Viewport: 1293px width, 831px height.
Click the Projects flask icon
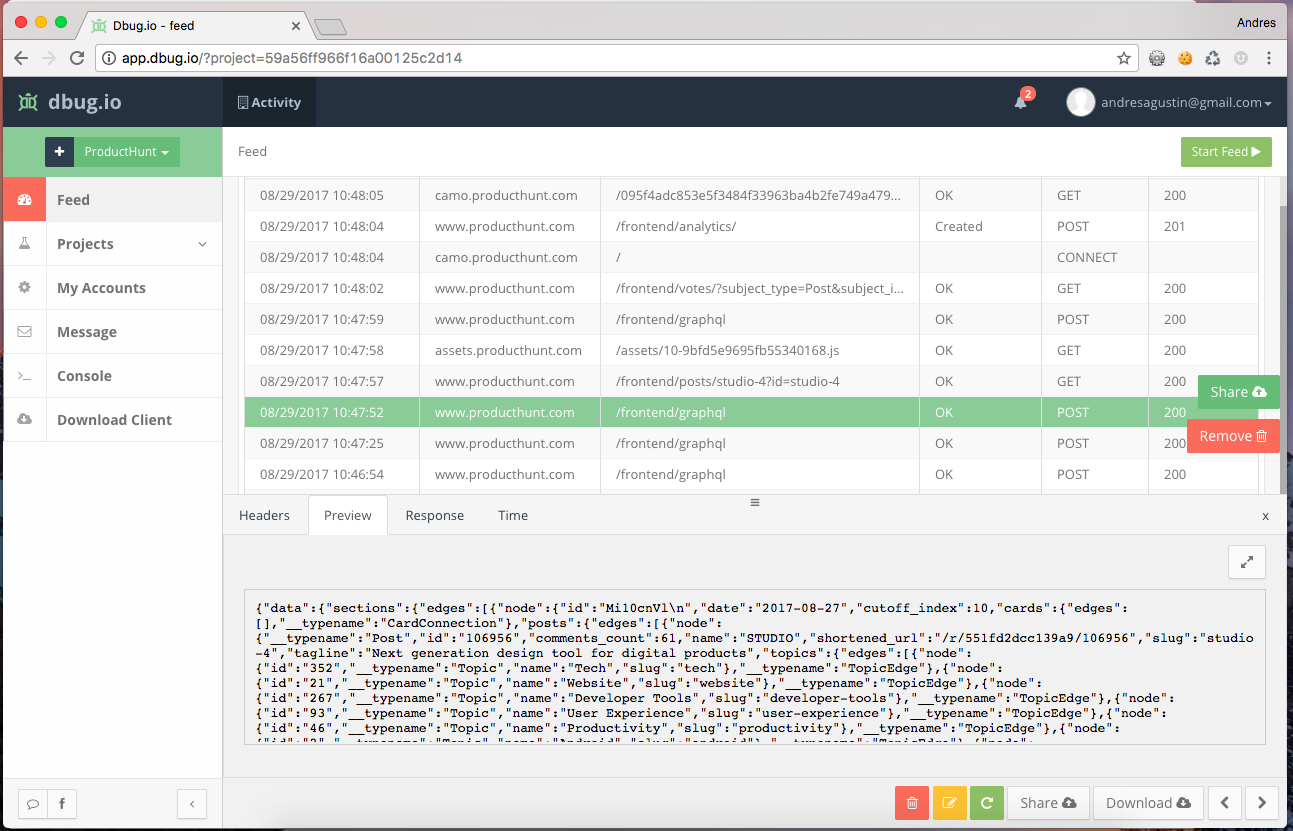25,243
